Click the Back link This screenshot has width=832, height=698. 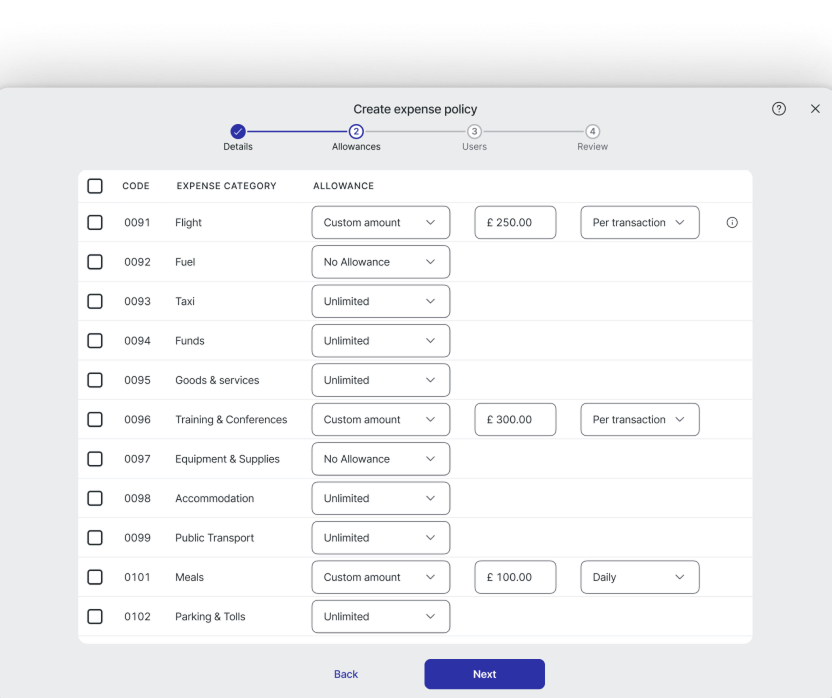point(346,674)
